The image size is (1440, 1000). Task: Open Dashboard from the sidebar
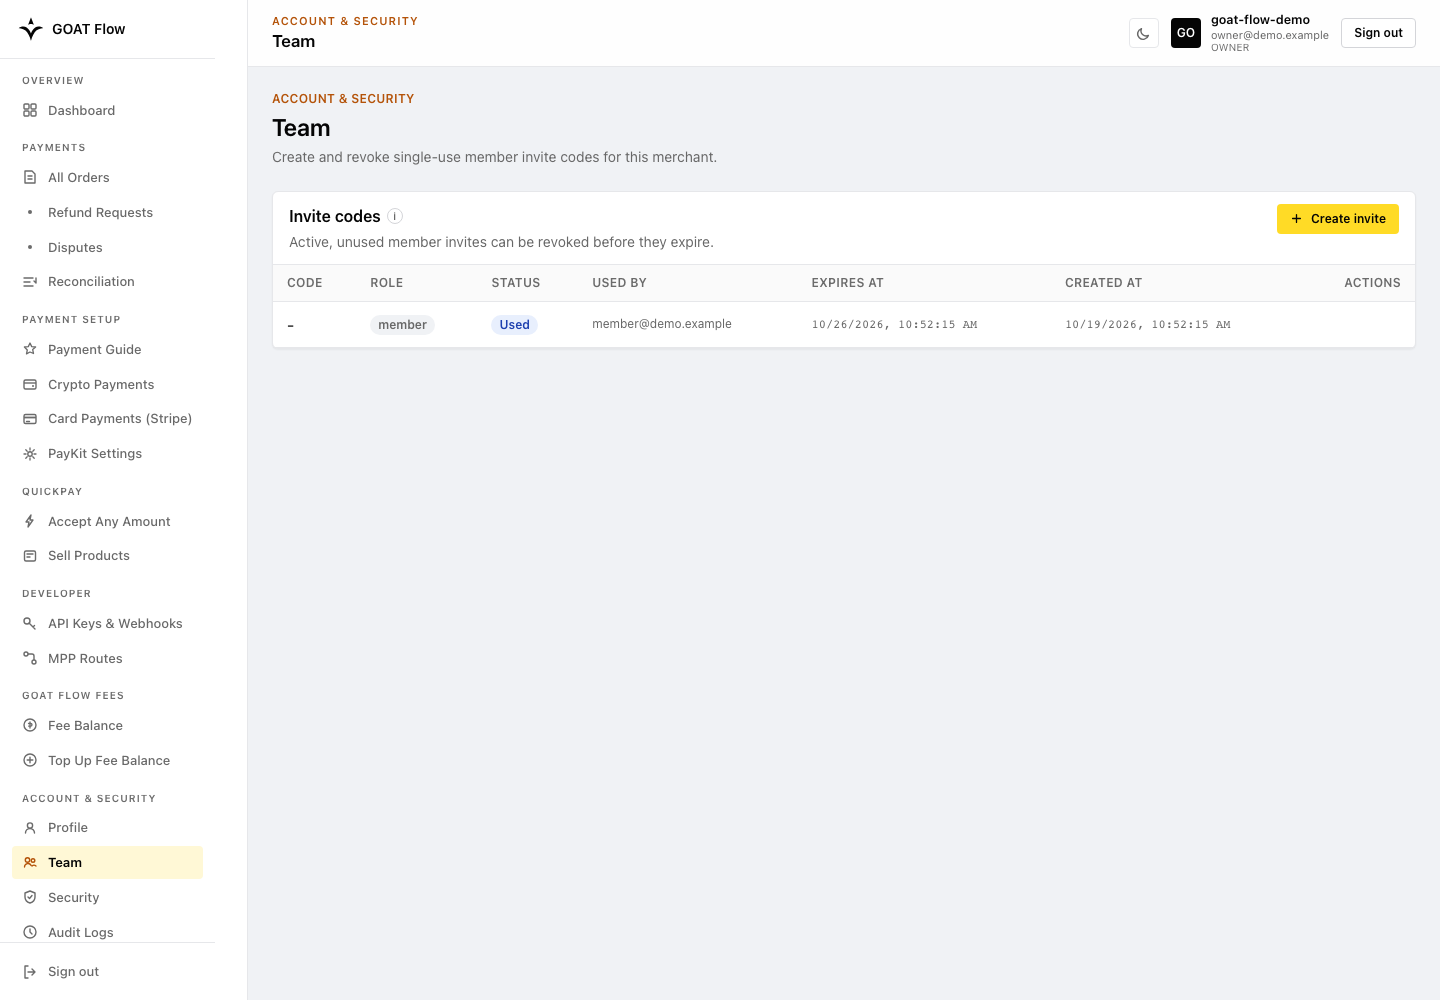coord(107,110)
